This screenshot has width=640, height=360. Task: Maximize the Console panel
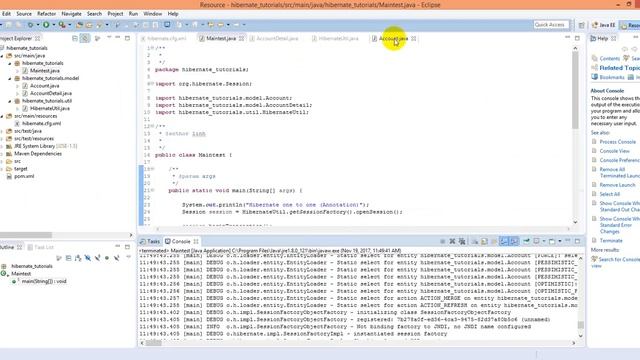(577, 241)
